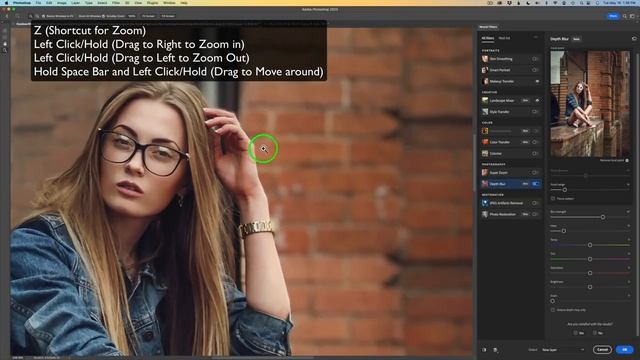
Task: Select the Zoom tool in left toolbar
Action: 5,50
